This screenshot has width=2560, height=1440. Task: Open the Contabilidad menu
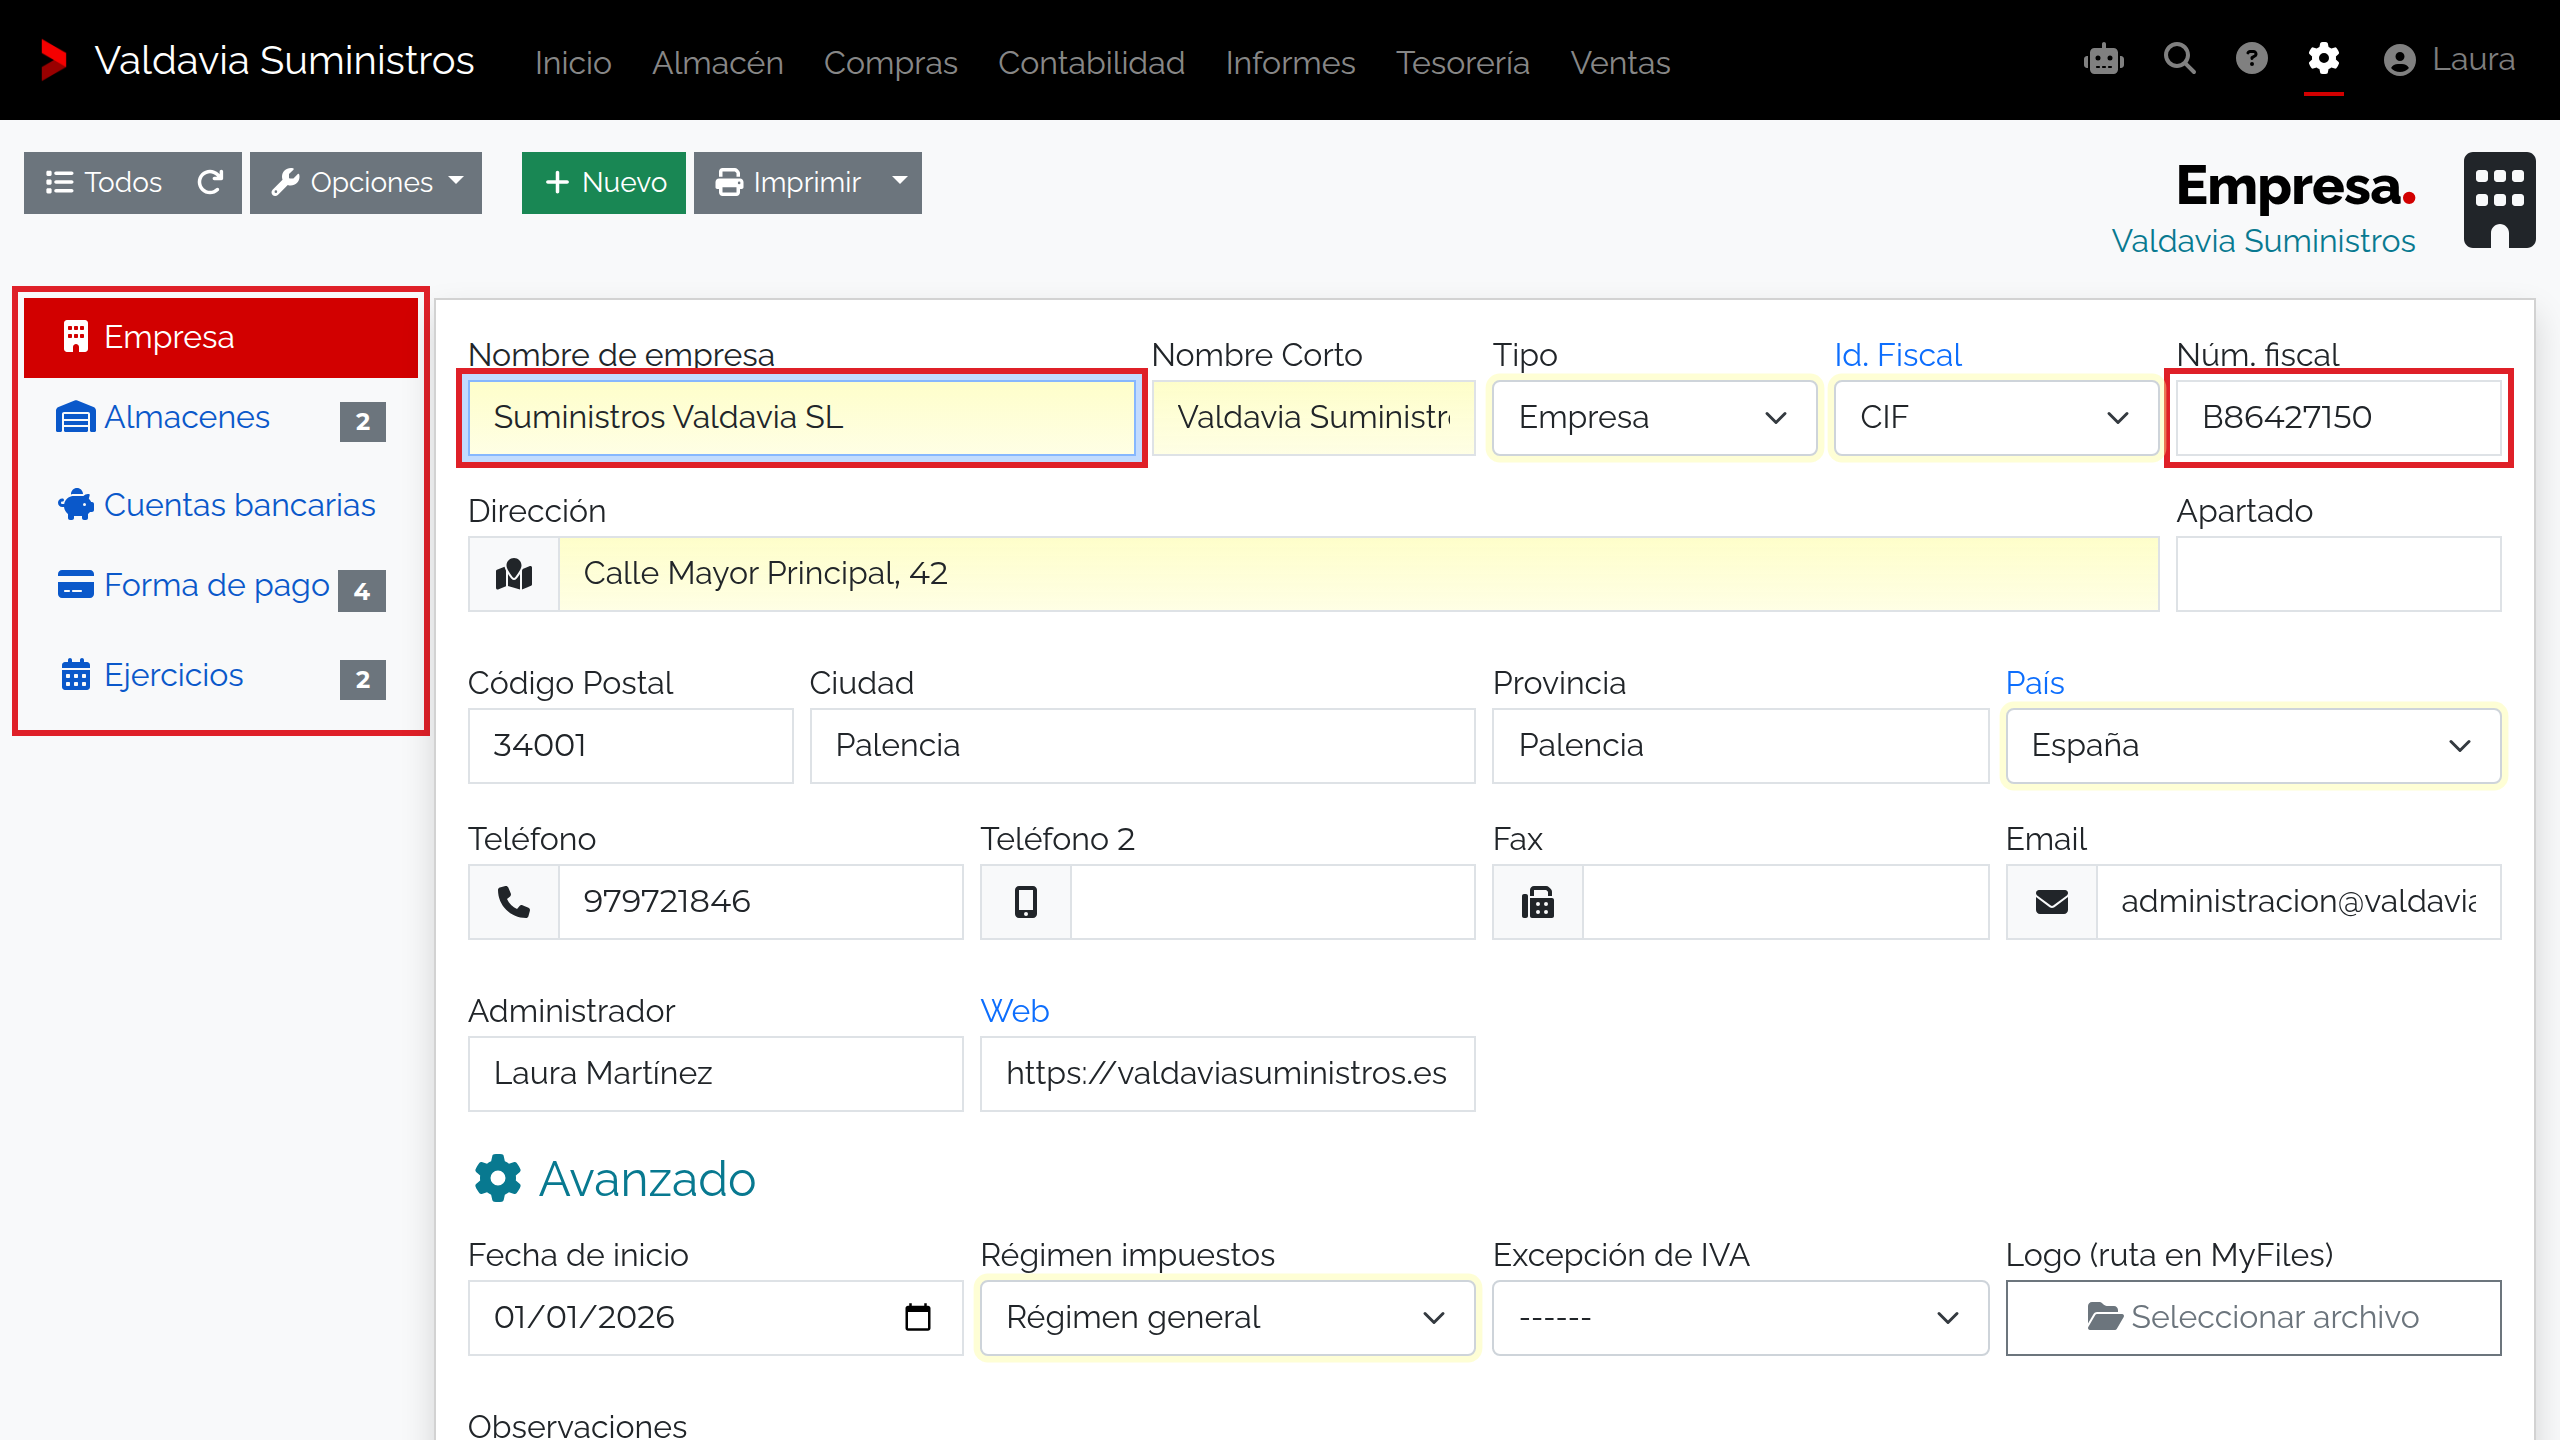(x=1091, y=62)
